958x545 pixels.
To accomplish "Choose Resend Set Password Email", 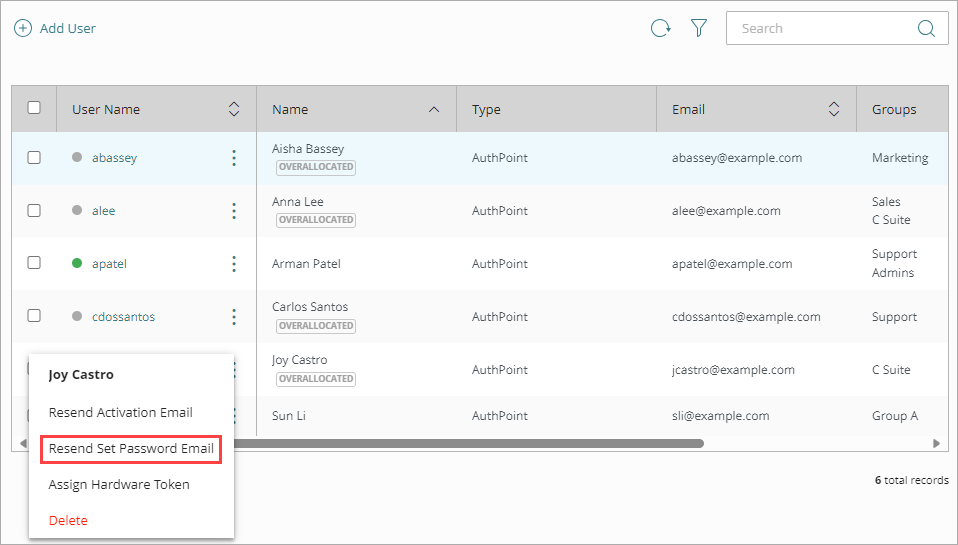I will (131, 449).
